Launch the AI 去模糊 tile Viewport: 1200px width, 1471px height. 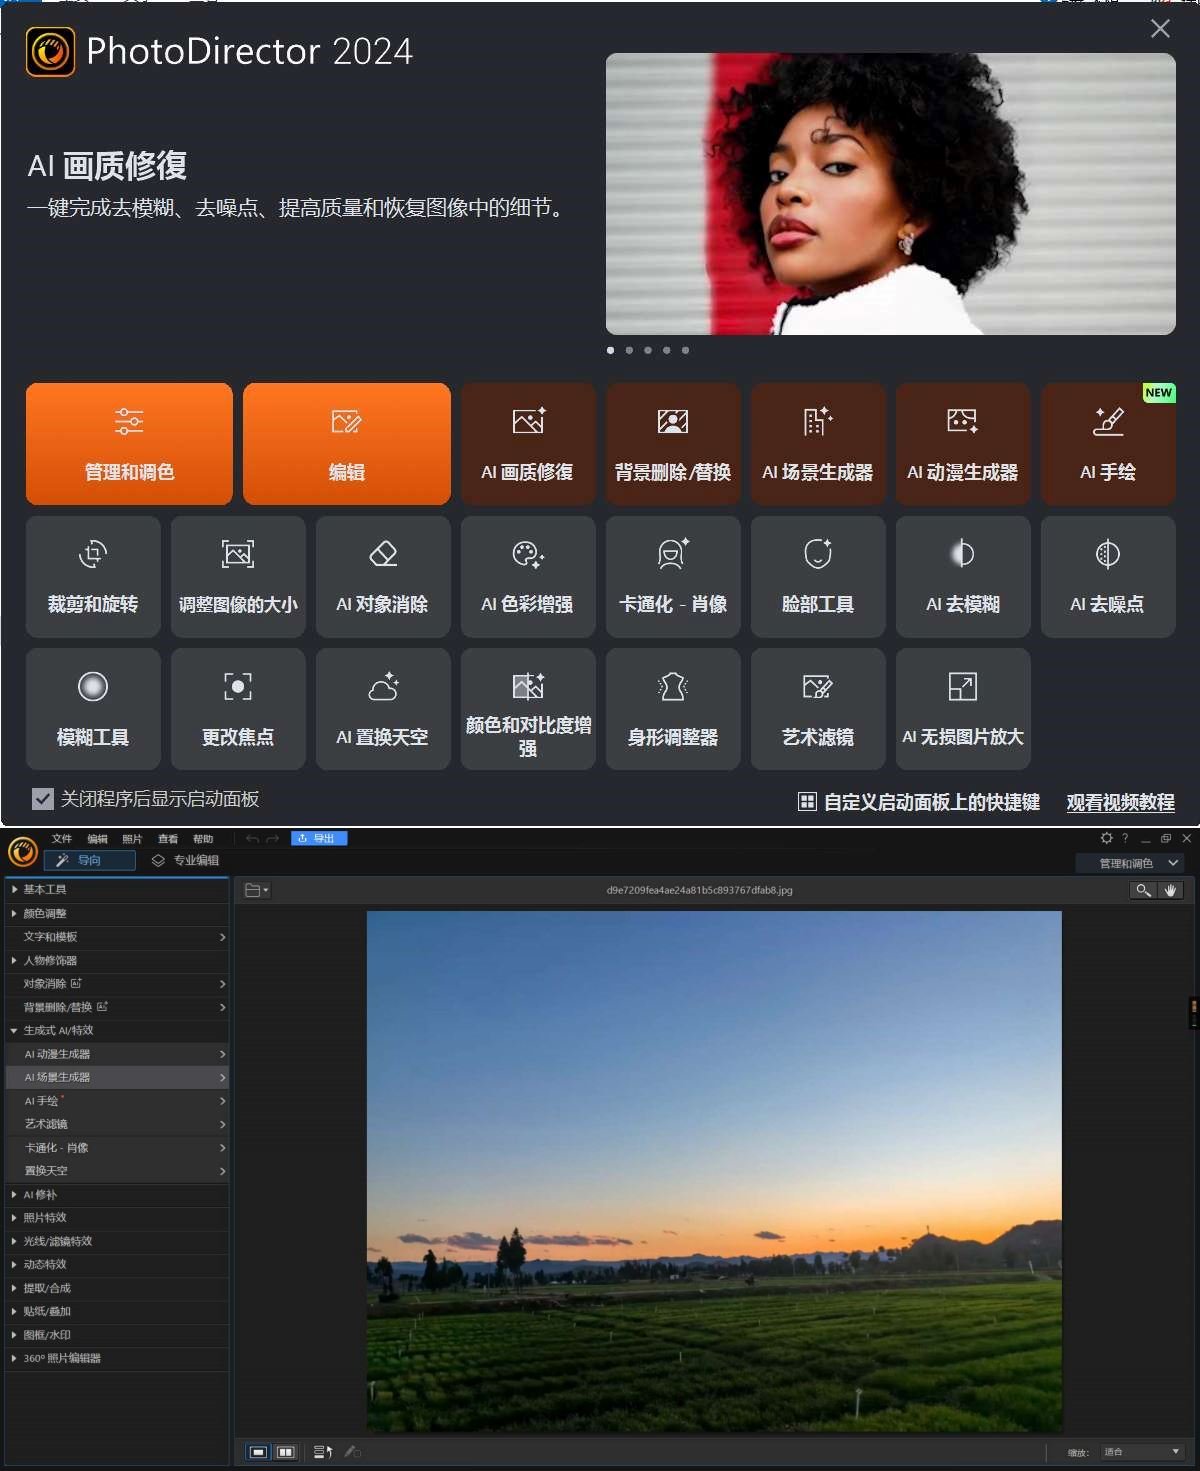coord(963,577)
